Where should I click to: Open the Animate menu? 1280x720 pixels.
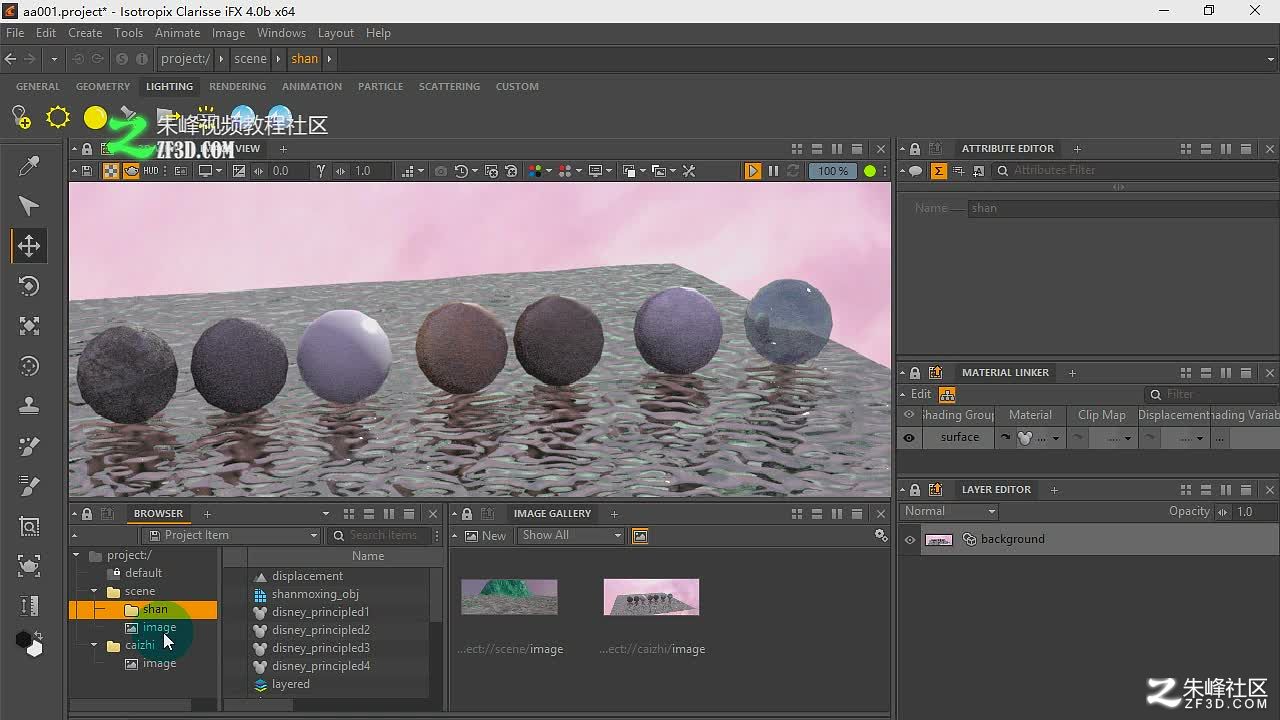(x=177, y=33)
